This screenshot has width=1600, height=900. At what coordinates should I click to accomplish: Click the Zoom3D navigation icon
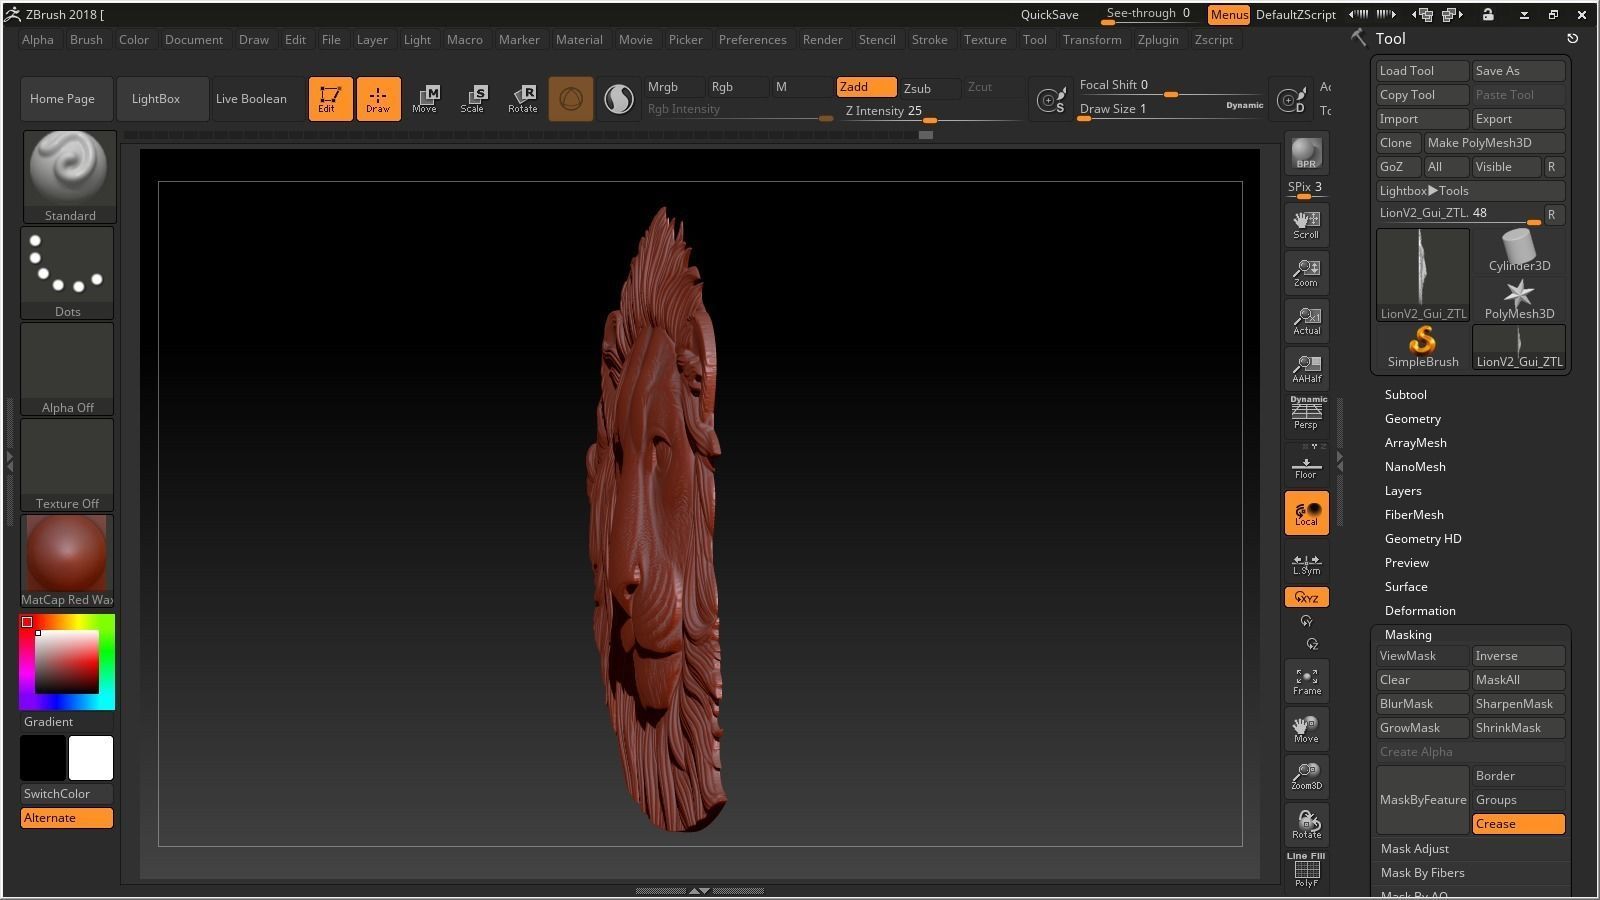[1306, 777]
